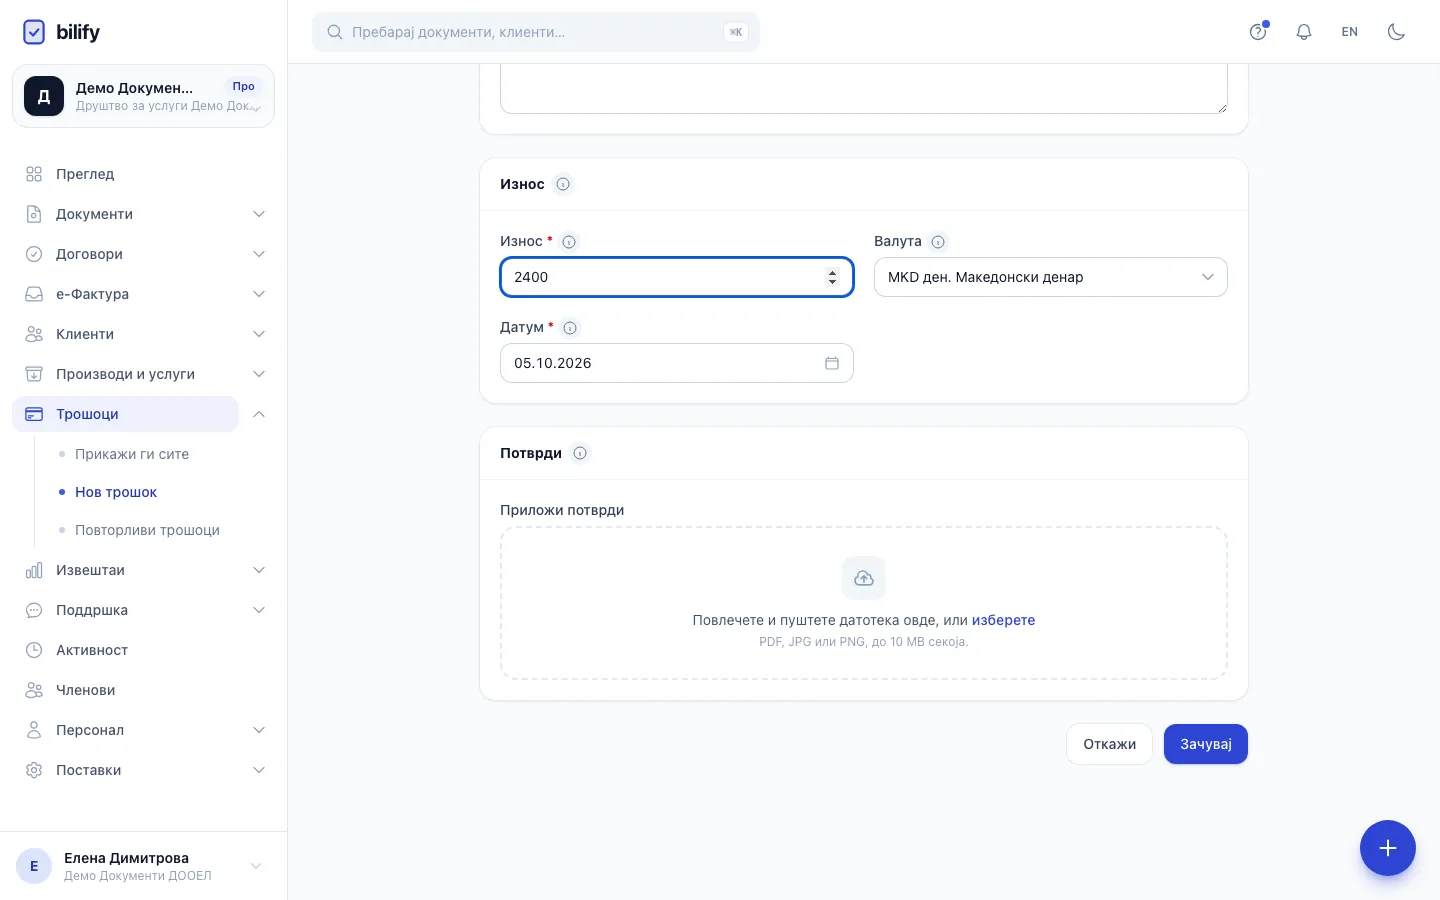
Task: Click info icon next to Датум label
Action: coord(570,328)
